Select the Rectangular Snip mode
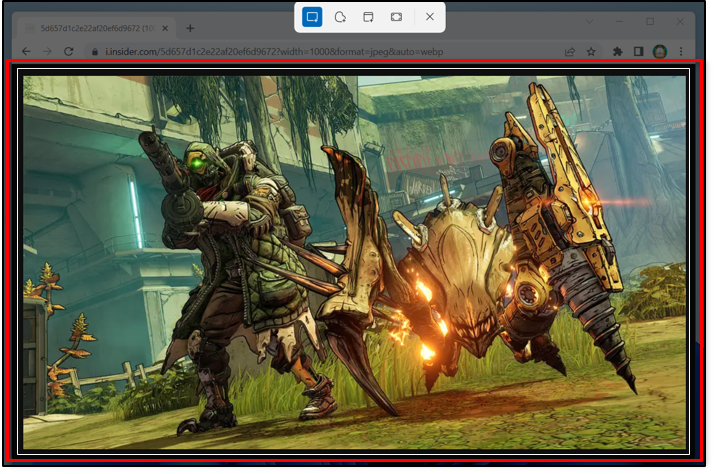 click(312, 17)
